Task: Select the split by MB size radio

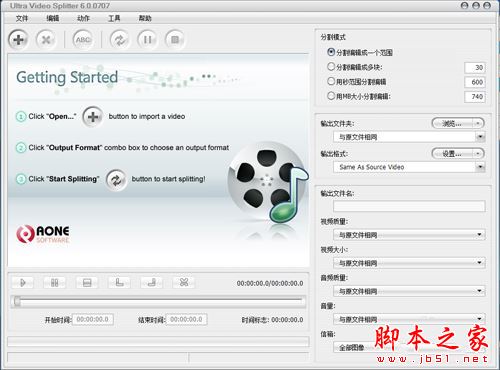Action: point(331,96)
